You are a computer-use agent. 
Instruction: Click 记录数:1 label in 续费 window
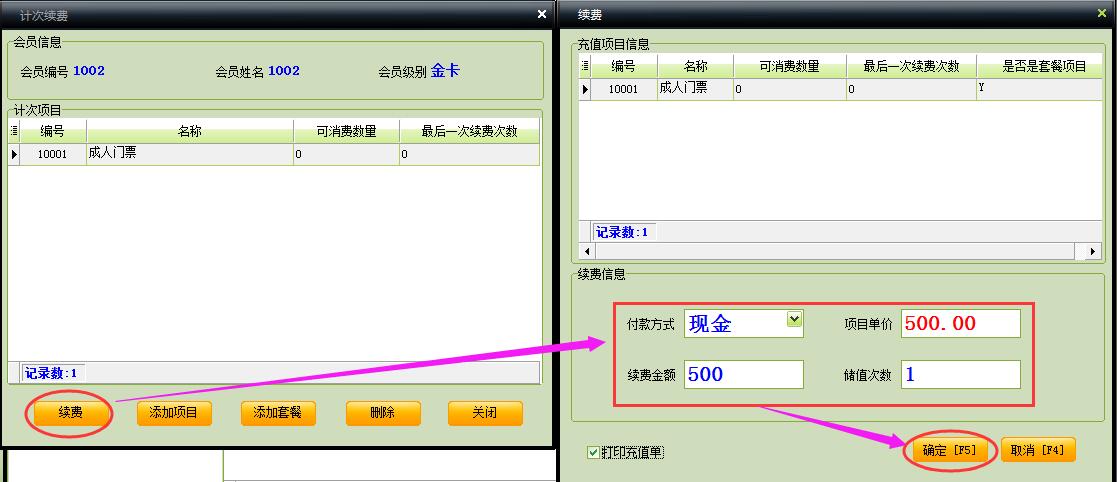point(623,231)
